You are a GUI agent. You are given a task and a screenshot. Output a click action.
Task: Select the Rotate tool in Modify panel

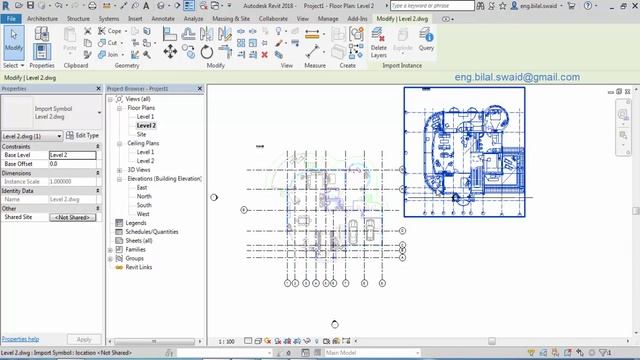pyautogui.click(x=207, y=52)
